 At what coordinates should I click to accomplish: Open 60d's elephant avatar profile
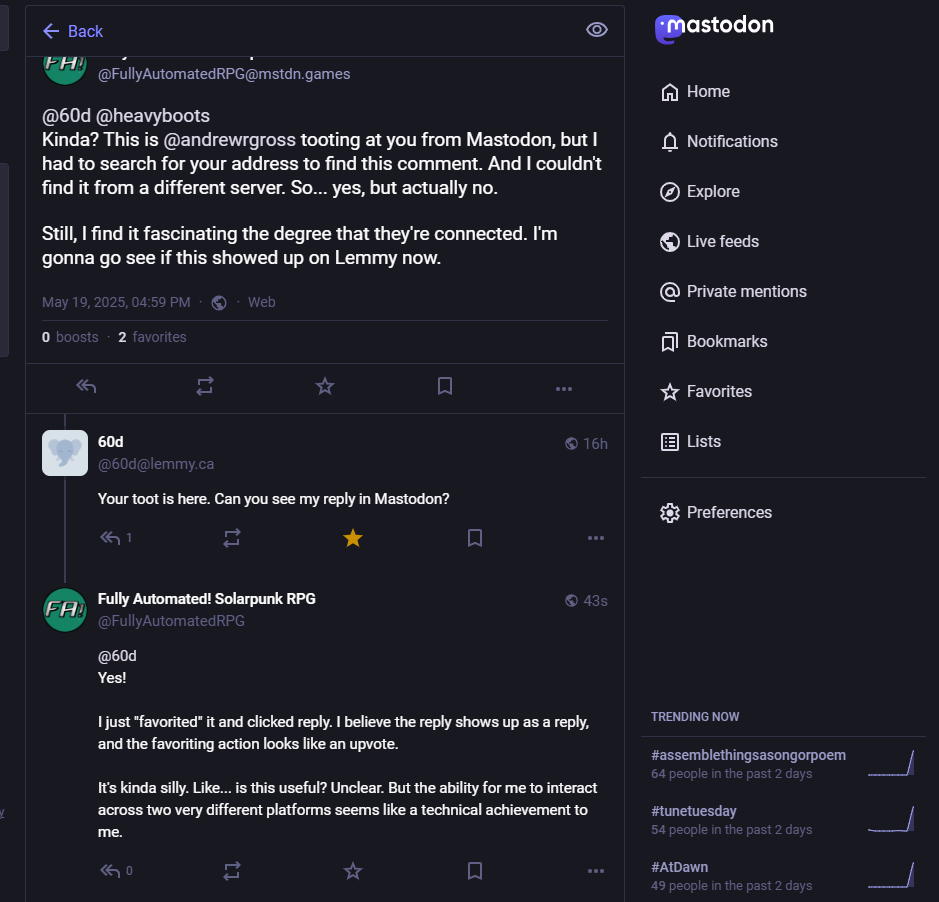pos(65,453)
